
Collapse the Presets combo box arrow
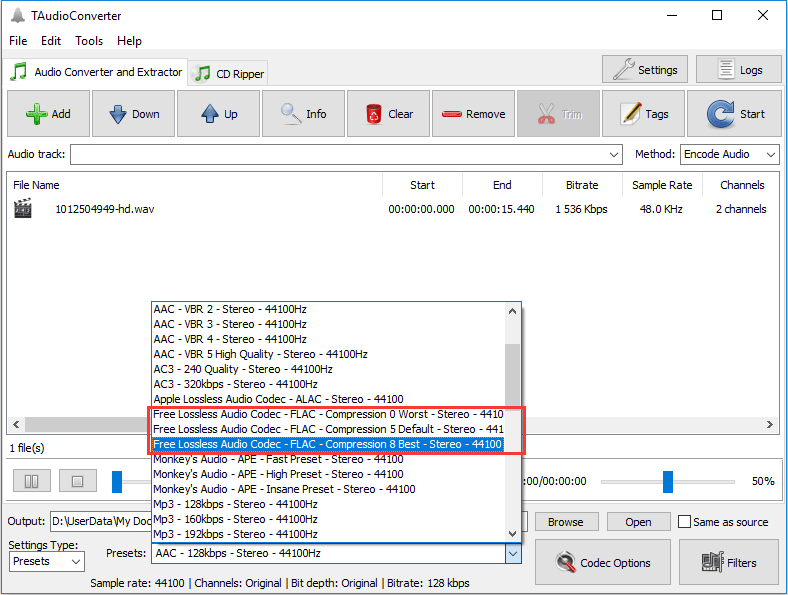(513, 553)
